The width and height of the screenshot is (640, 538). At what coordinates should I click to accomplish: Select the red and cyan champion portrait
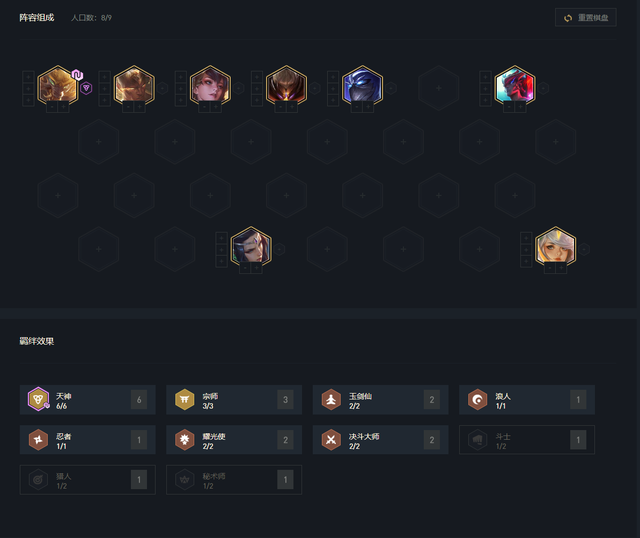click(x=515, y=86)
